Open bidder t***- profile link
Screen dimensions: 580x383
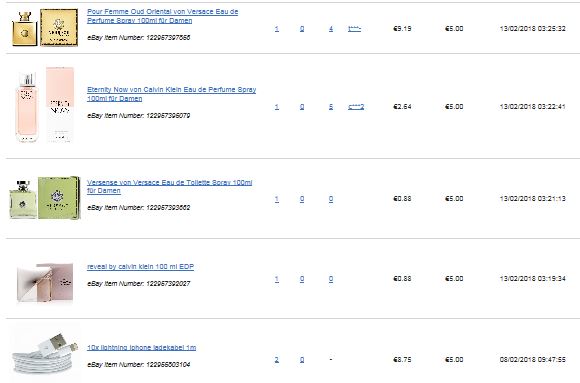[354, 28]
